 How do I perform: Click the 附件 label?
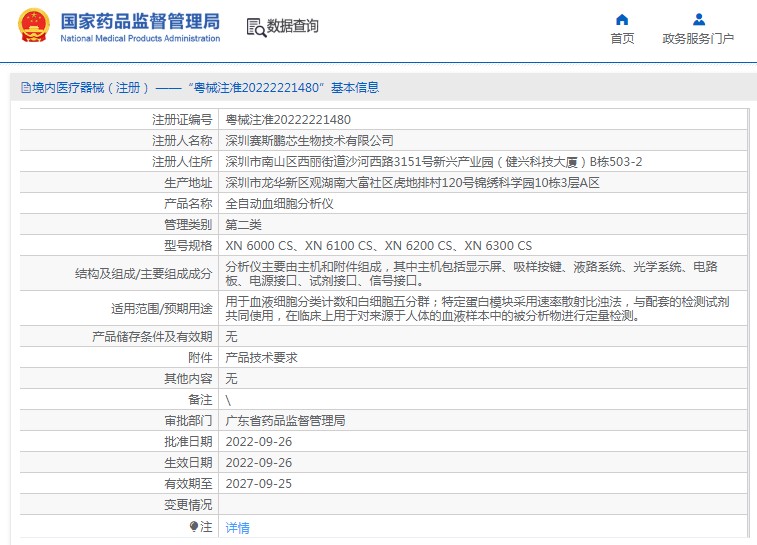pos(200,358)
